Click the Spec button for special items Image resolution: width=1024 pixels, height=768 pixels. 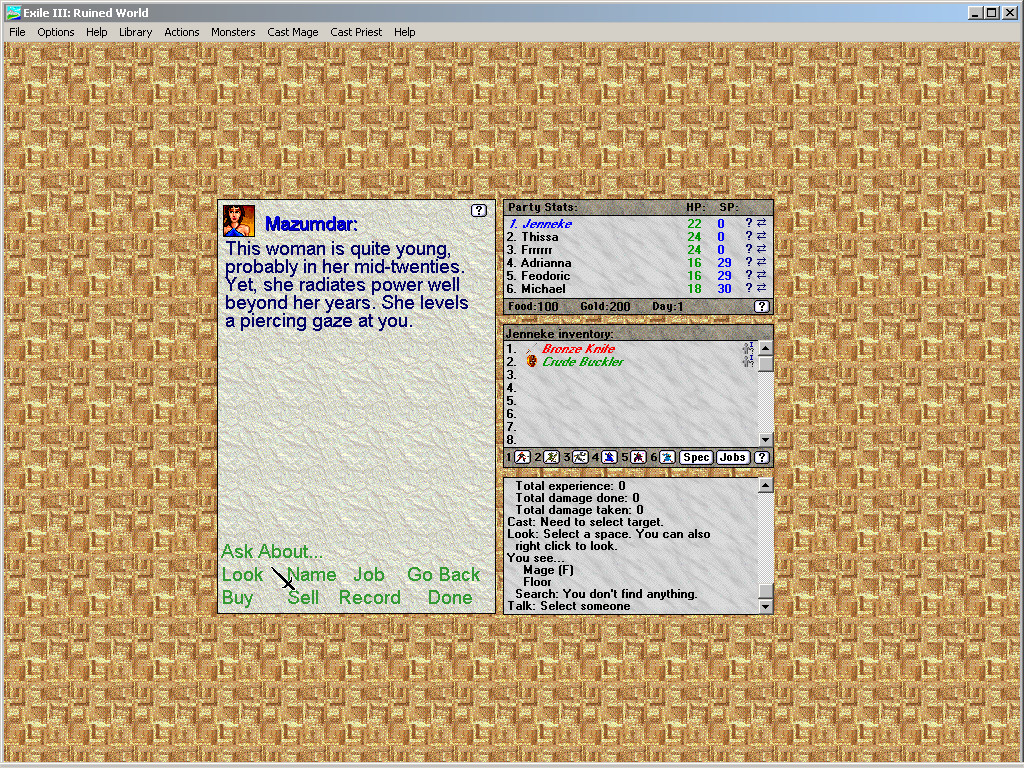coord(696,457)
